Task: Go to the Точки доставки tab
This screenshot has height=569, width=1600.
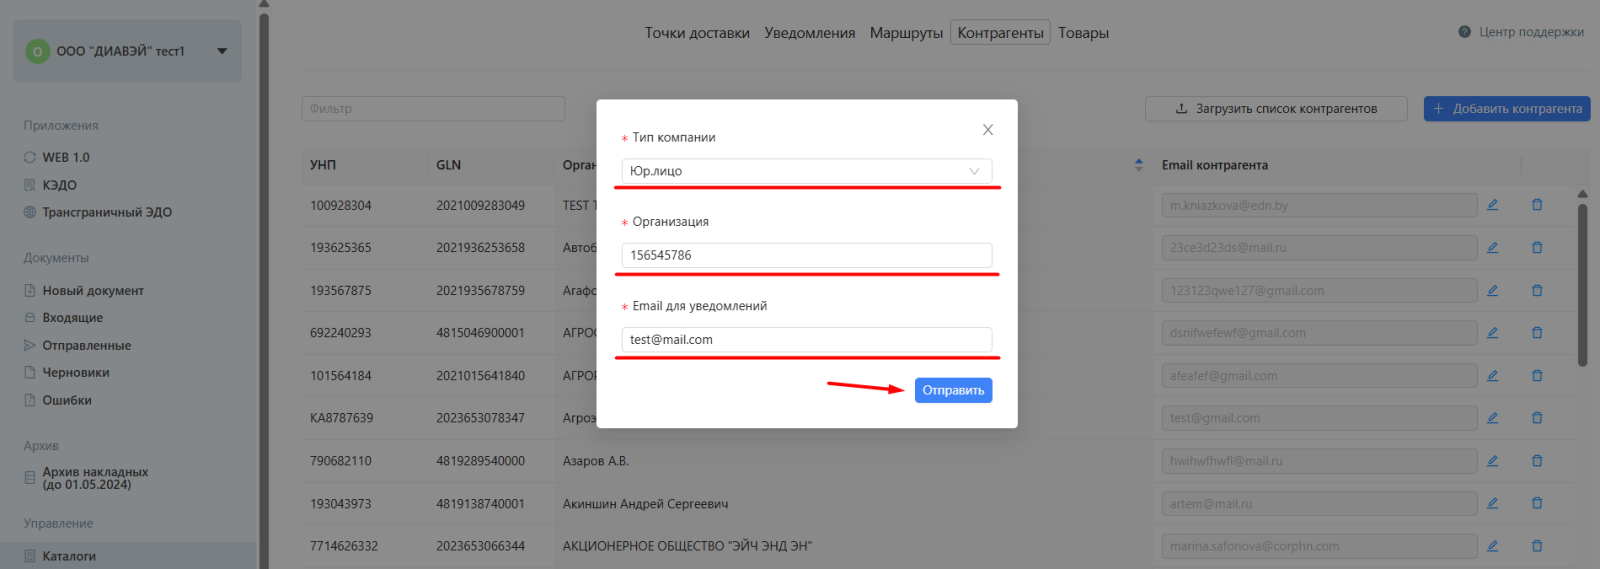Action: 697,33
